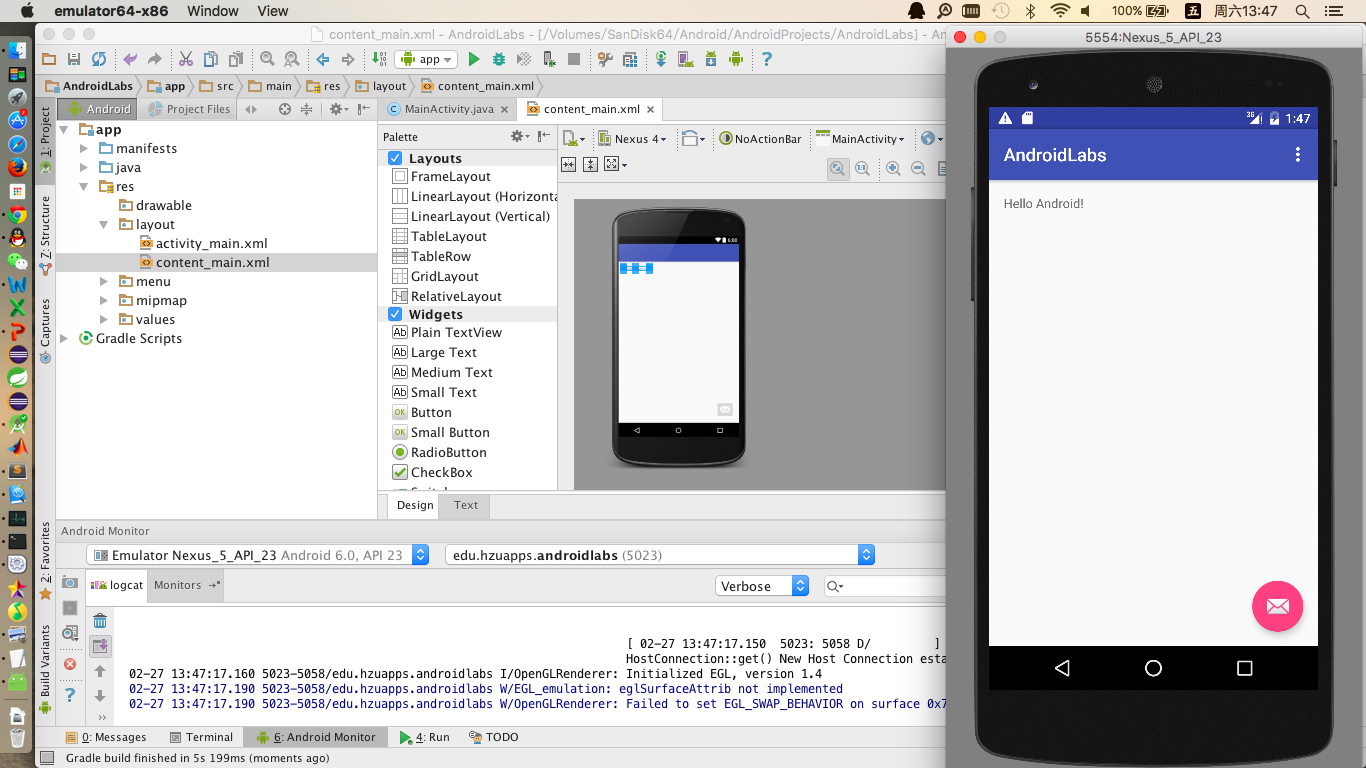Open the Nexus 4 device dropdown
1366x768 pixels.
pyautogui.click(x=634, y=139)
